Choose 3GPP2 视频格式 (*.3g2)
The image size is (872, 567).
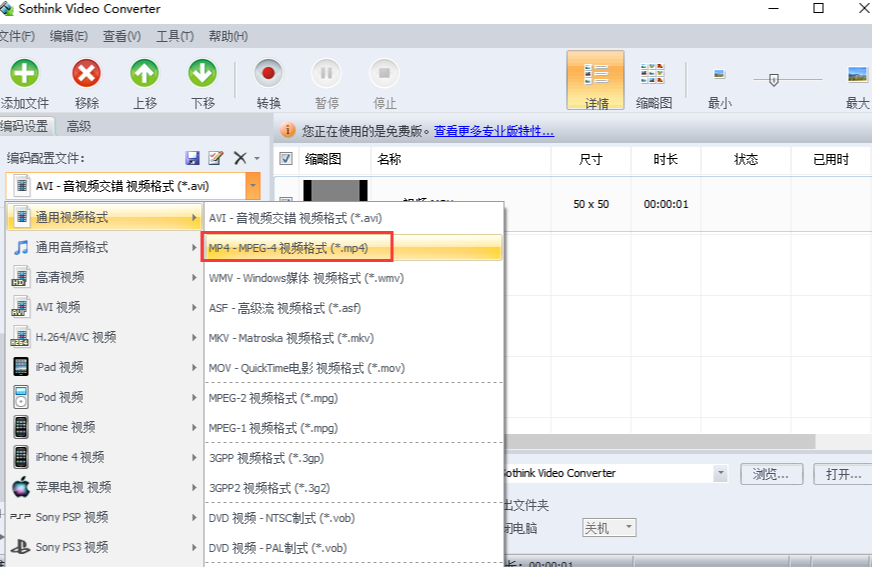(x=354, y=488)
